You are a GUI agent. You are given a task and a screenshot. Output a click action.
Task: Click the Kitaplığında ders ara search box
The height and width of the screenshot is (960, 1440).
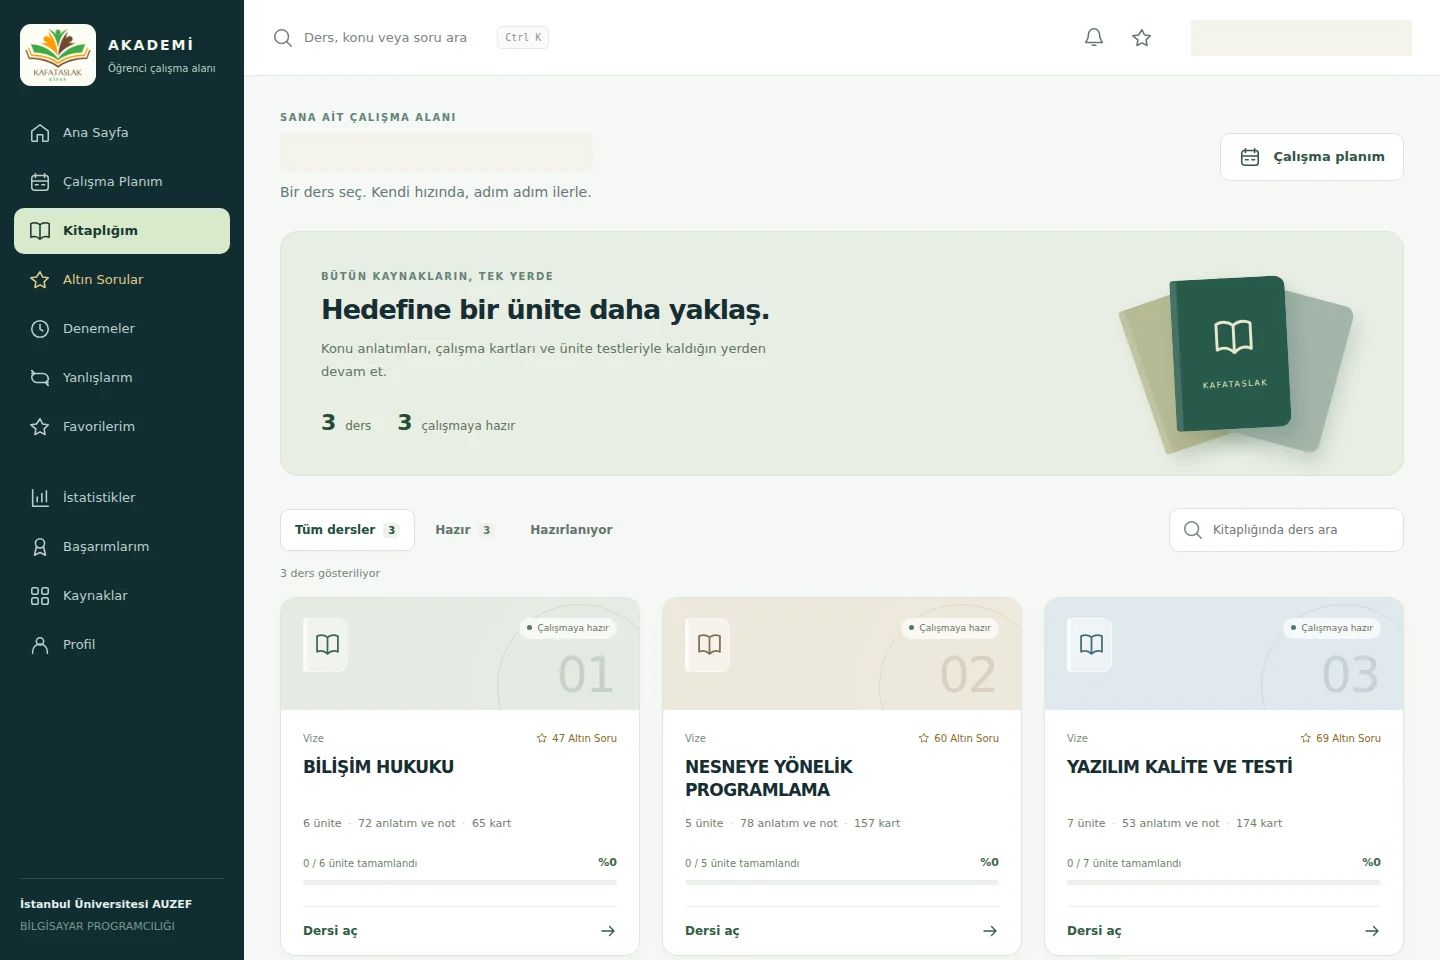click(x=1287, y=530)
